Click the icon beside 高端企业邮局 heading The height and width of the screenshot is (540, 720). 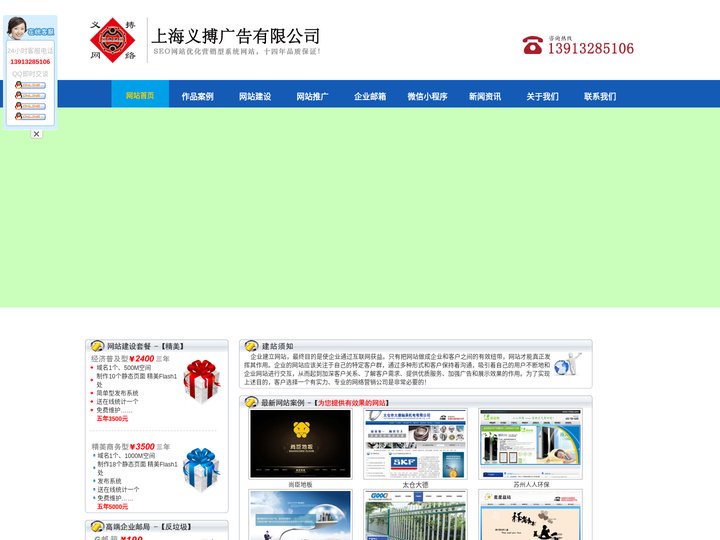97,526
